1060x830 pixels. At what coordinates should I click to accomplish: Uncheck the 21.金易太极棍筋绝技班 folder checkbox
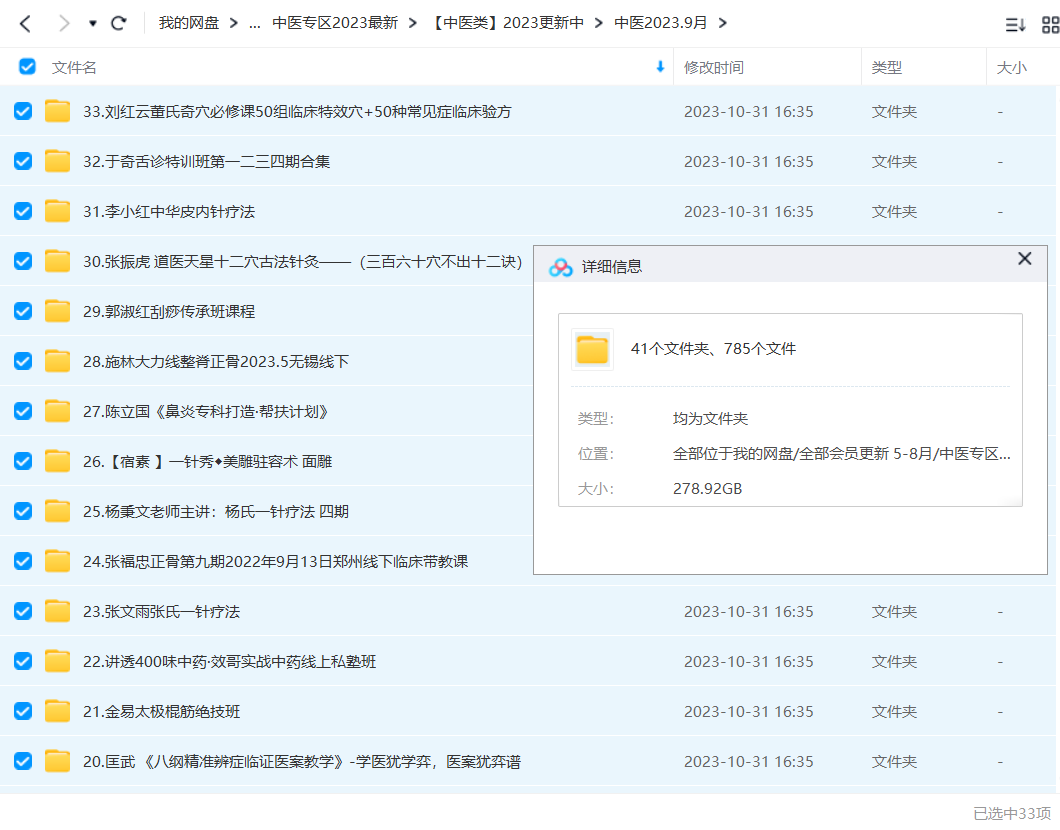point(23,711)
